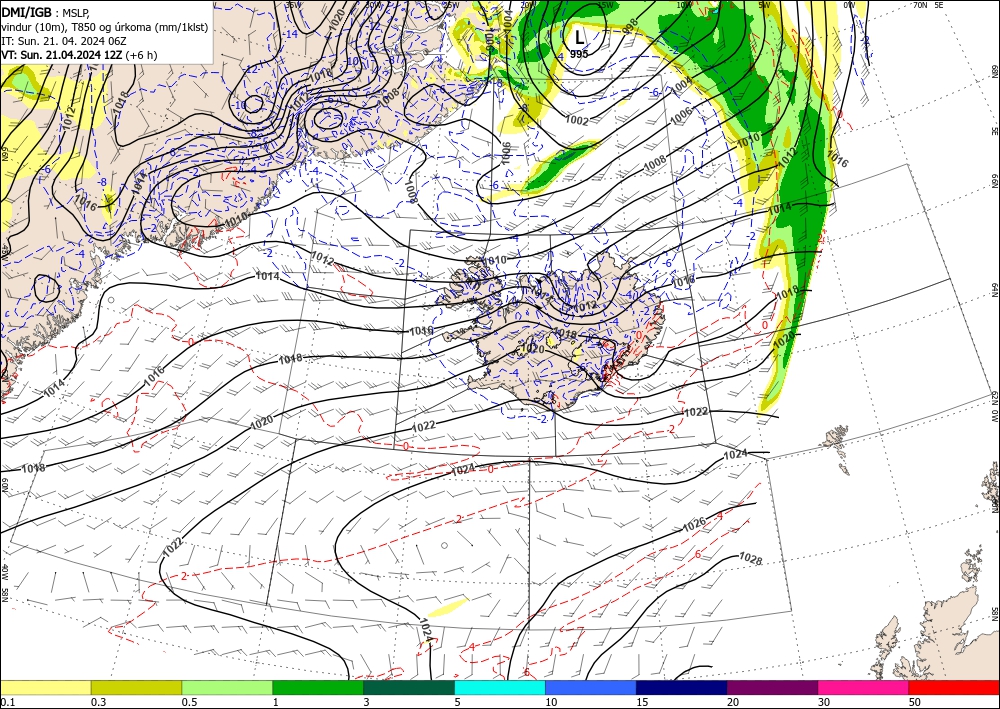Click legend value "50" under the color bar

point(915,702)
